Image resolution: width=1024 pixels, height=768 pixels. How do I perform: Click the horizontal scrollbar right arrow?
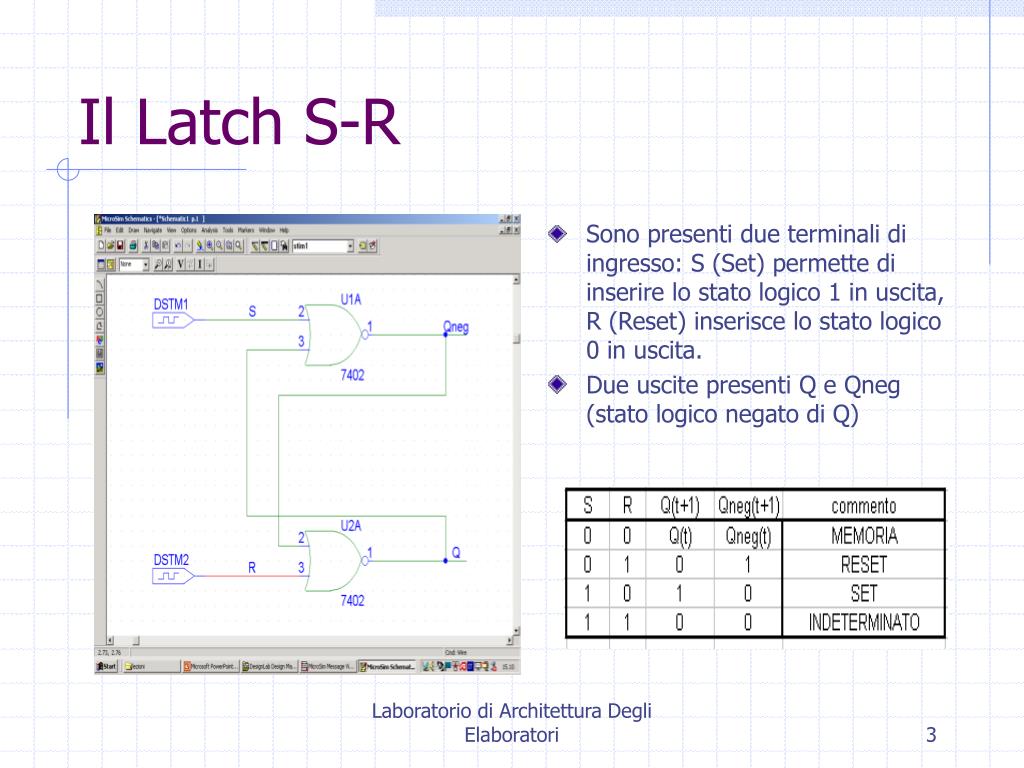point(510,641)
